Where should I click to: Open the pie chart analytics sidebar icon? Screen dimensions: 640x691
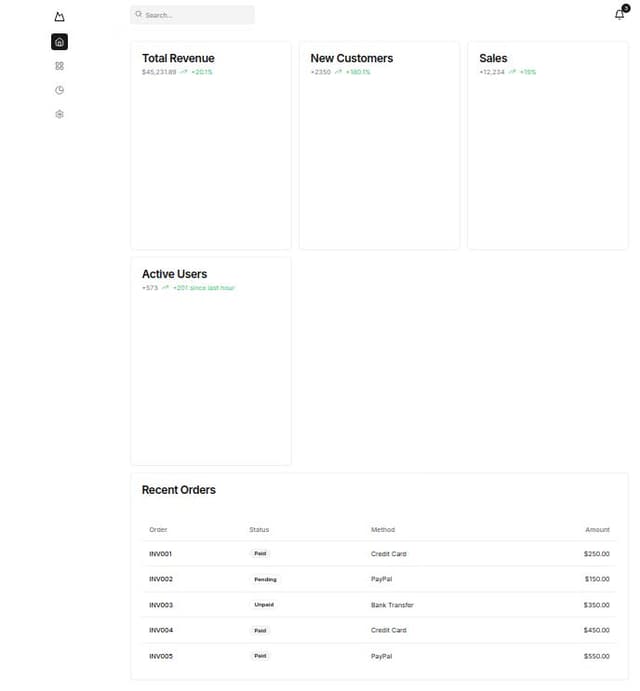click(x=60, y=90)
